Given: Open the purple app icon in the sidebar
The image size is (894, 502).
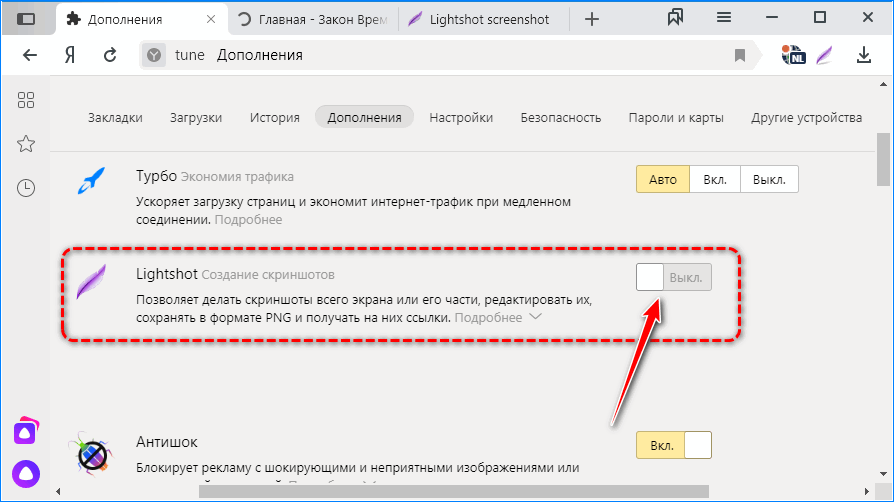Looking at the screenshot, I should (x=26, y=431).
